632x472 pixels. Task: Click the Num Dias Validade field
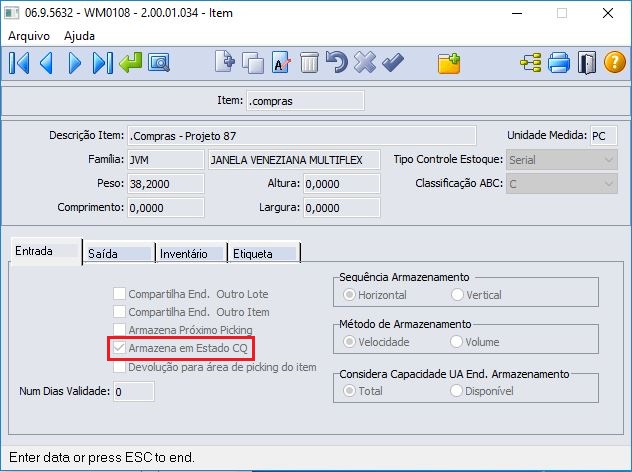tap(134, 391)
